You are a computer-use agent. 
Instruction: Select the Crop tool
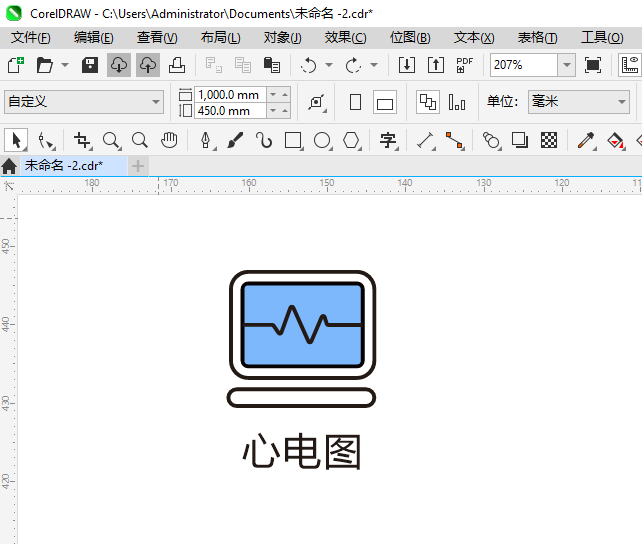82,140
